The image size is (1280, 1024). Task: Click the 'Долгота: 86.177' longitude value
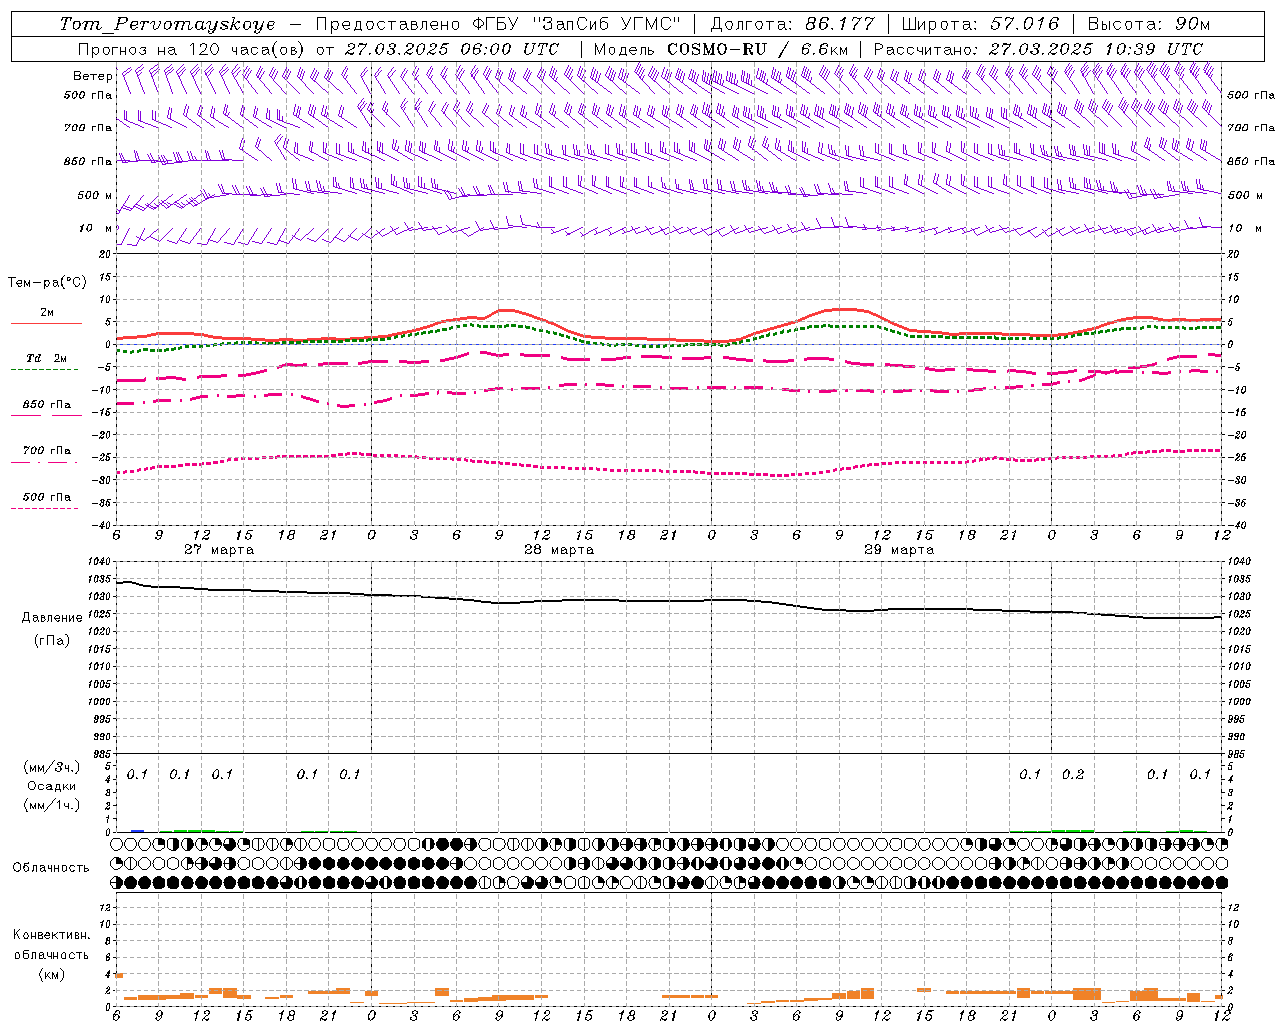coord(792,24)
